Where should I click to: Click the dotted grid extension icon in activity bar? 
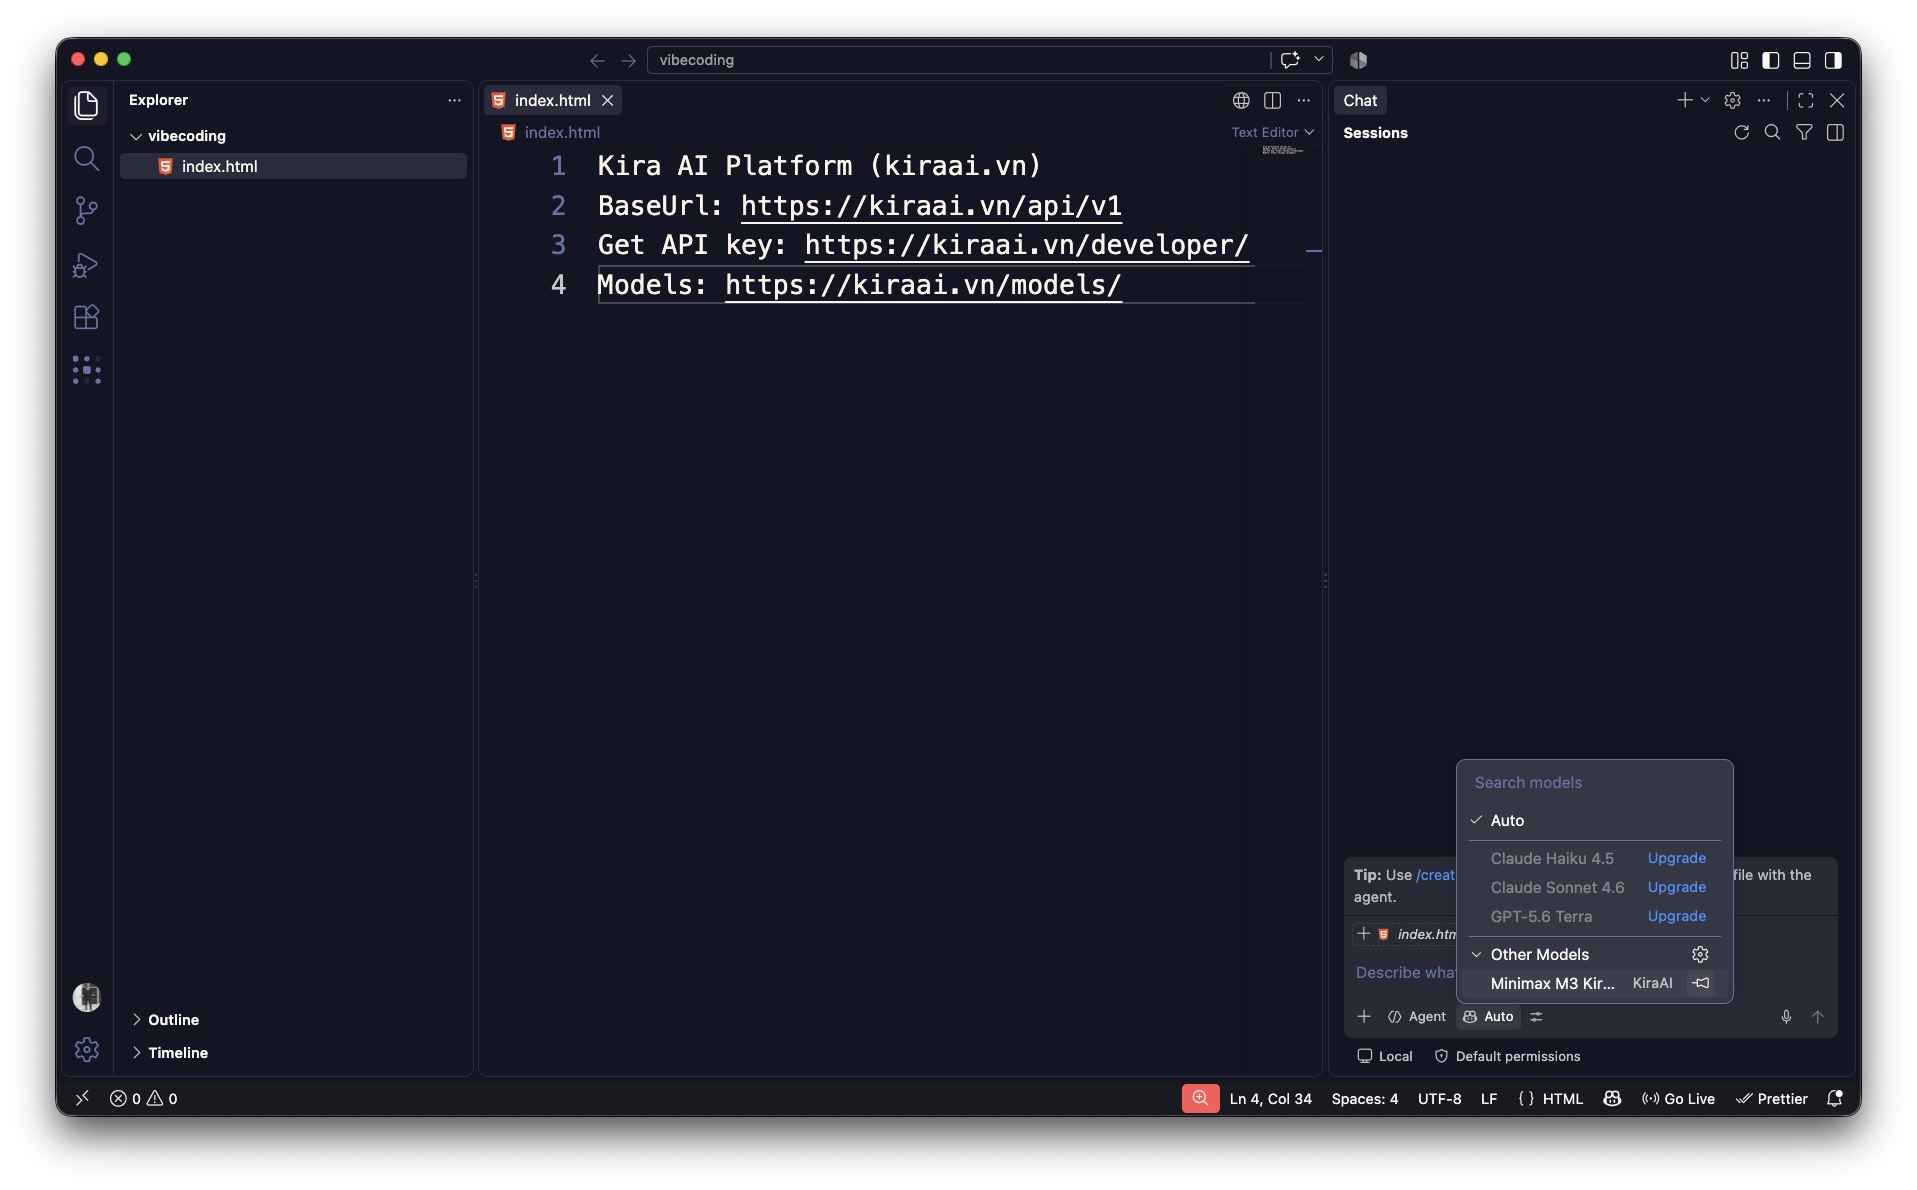[87, 370]
